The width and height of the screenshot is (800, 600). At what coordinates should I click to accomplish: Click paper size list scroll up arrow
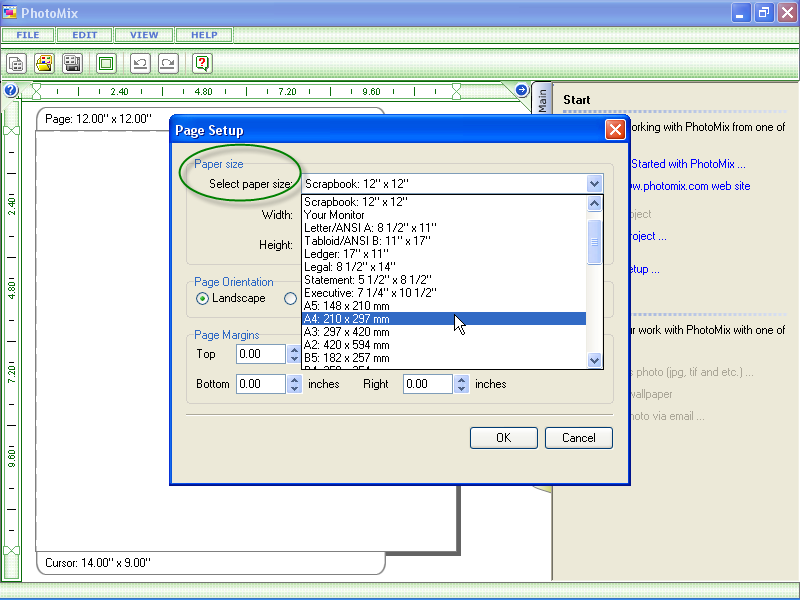(594, 204)
